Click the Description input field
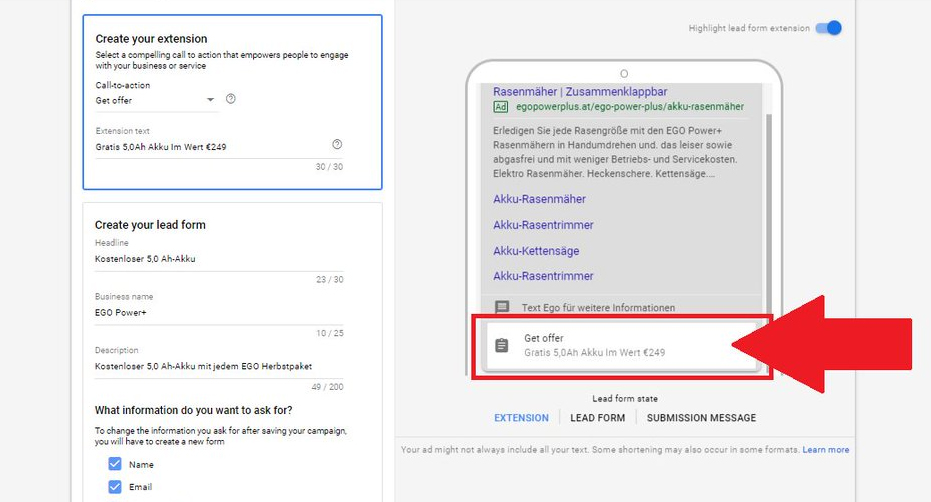Screen dimensions: 931x502 click(219, 366)
